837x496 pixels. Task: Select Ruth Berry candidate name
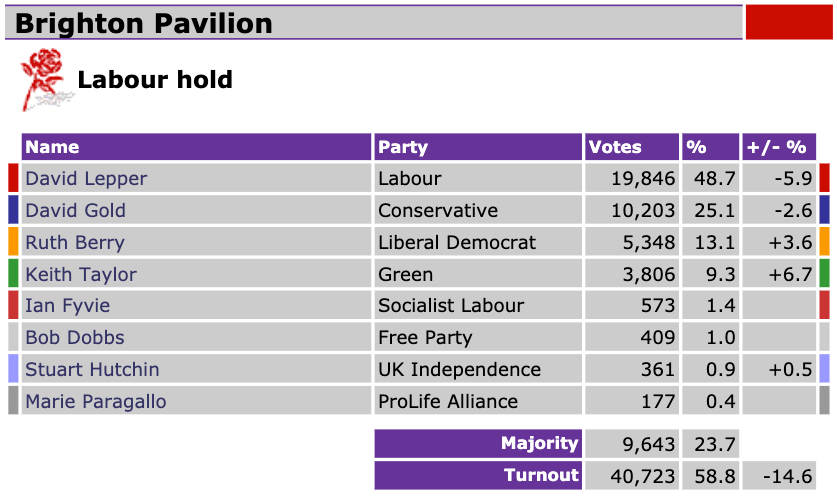(75, 243)
